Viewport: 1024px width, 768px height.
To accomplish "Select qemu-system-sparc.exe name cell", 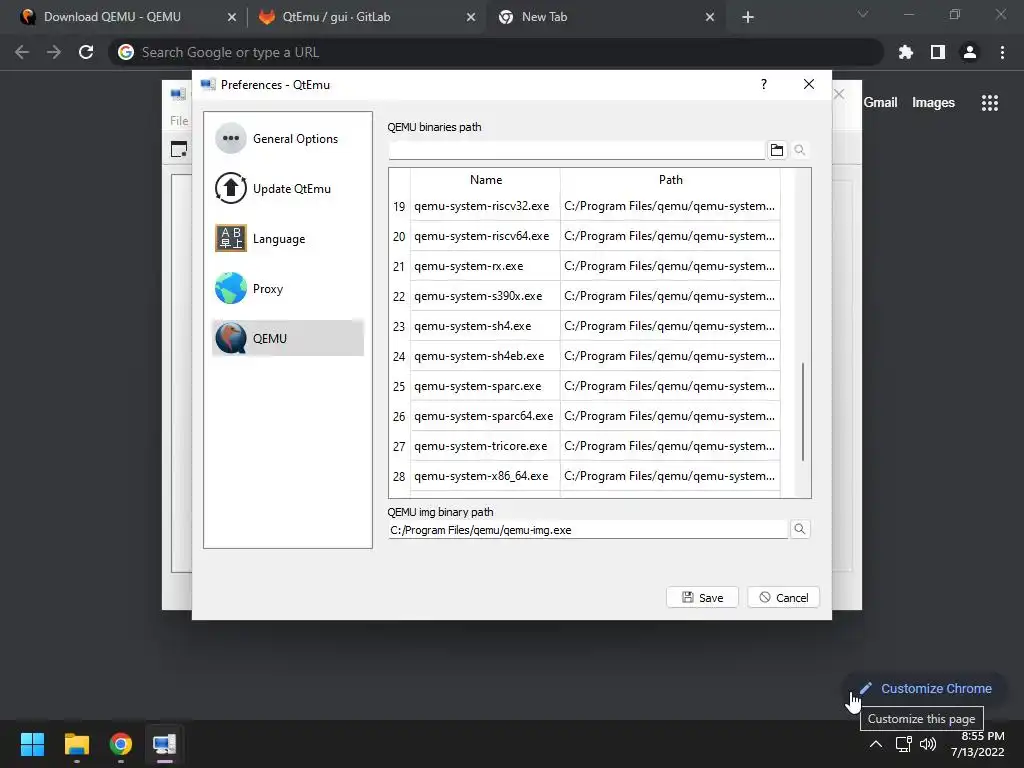I will [x=485, y=386].
